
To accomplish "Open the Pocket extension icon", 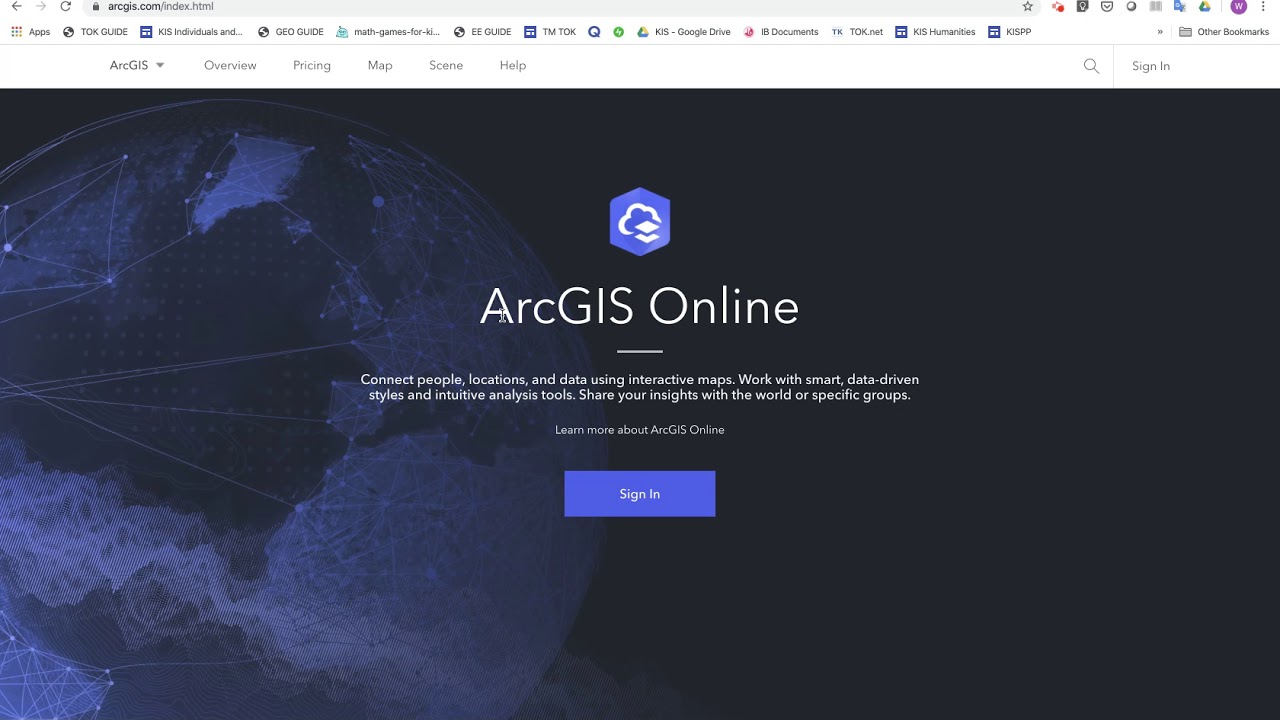I will click(1107, 6).
